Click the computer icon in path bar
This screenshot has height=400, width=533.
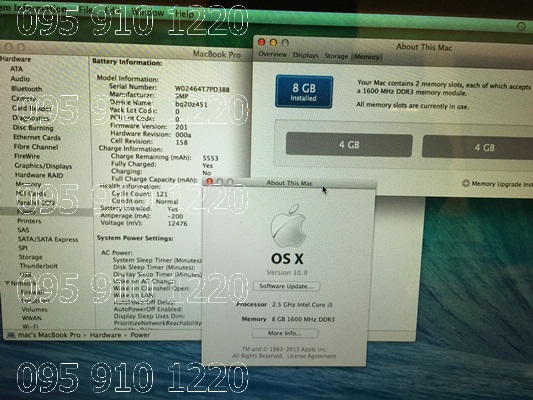11,335
